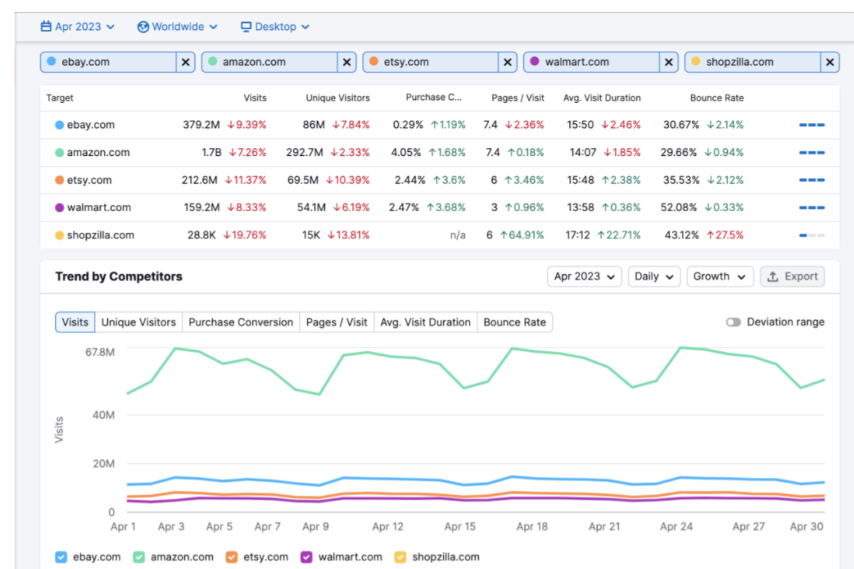Remove walmart.com from competitor list
Viewport: 854px width, 569px height.
pyautogui.click(x=668, y=62)
